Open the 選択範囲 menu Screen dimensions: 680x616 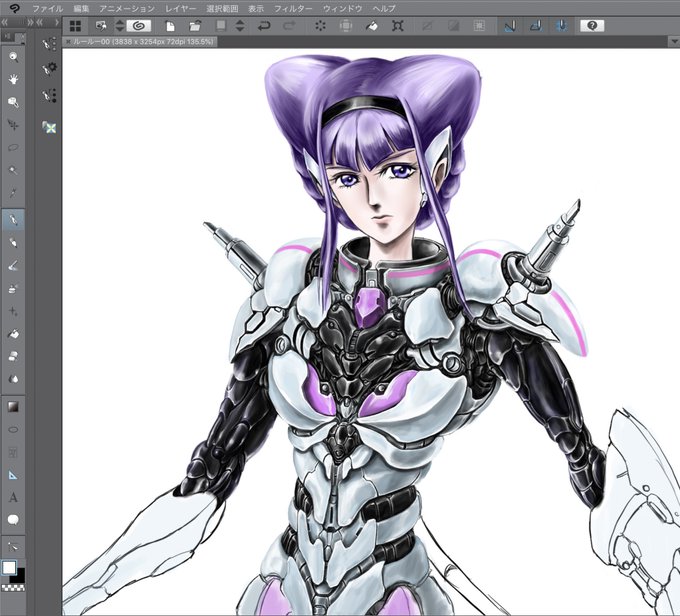(222, 8)
